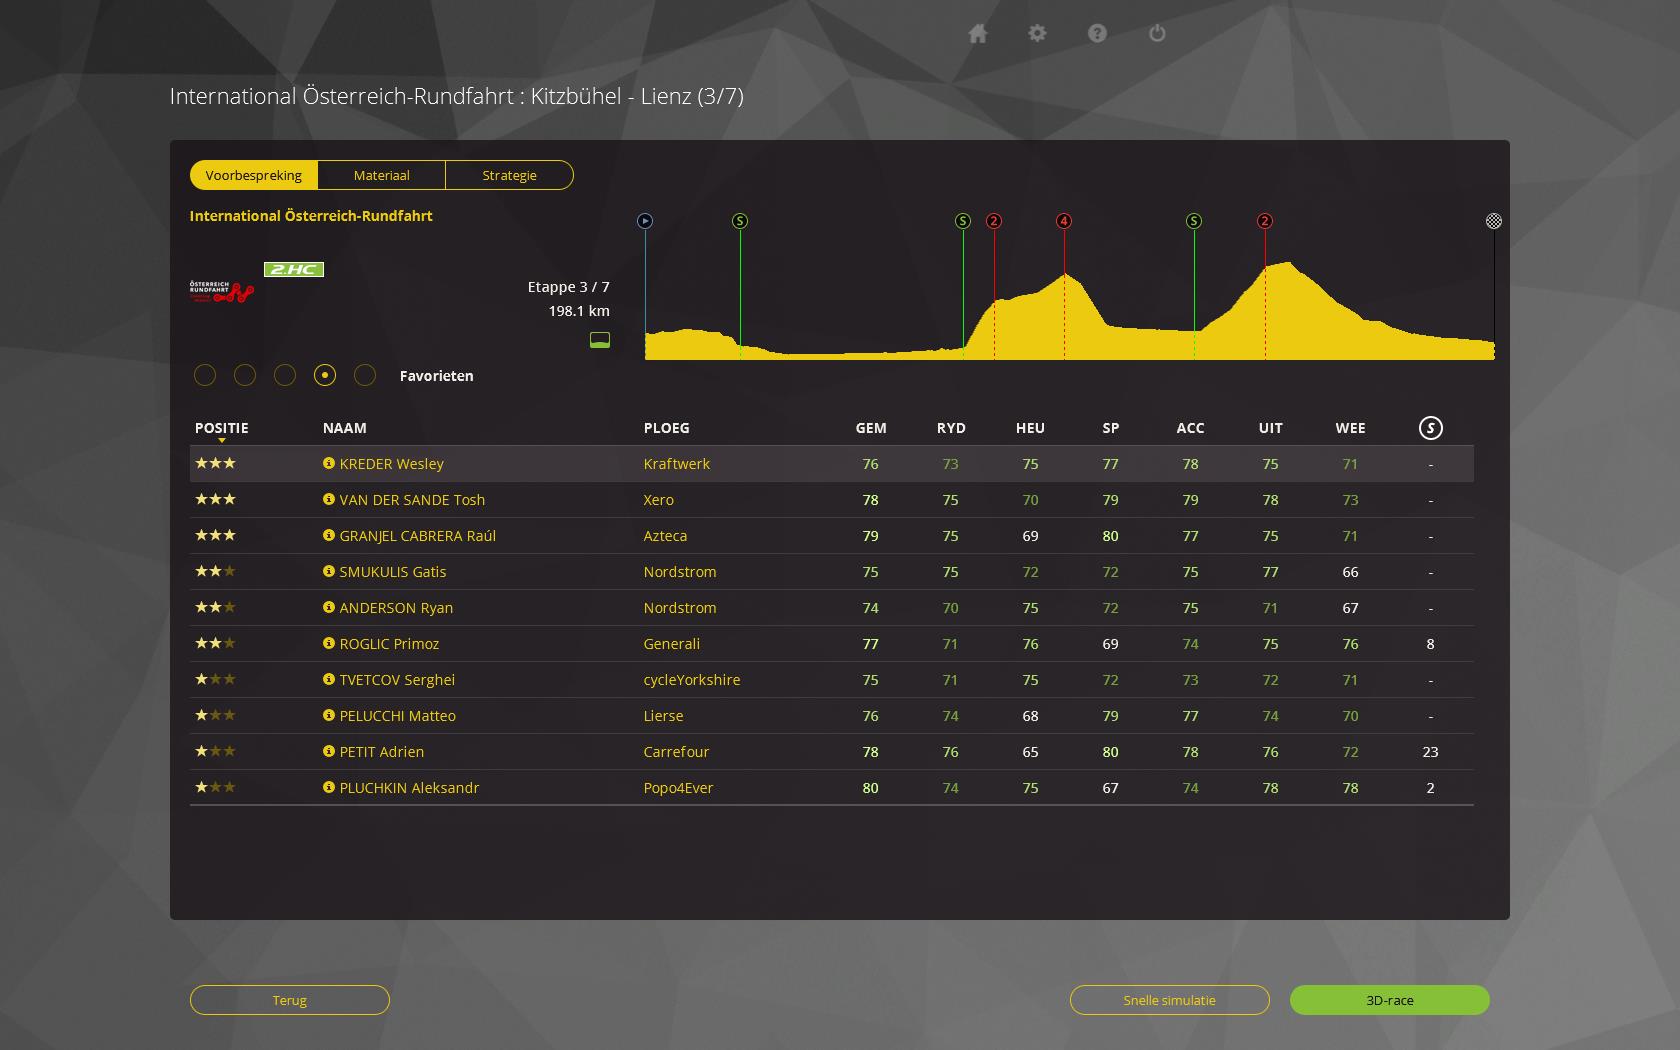Click the 198.1 km distance text
The width and height of the screenshot is (1680, 1050).
pyautogui.click(x=579, y=311)
